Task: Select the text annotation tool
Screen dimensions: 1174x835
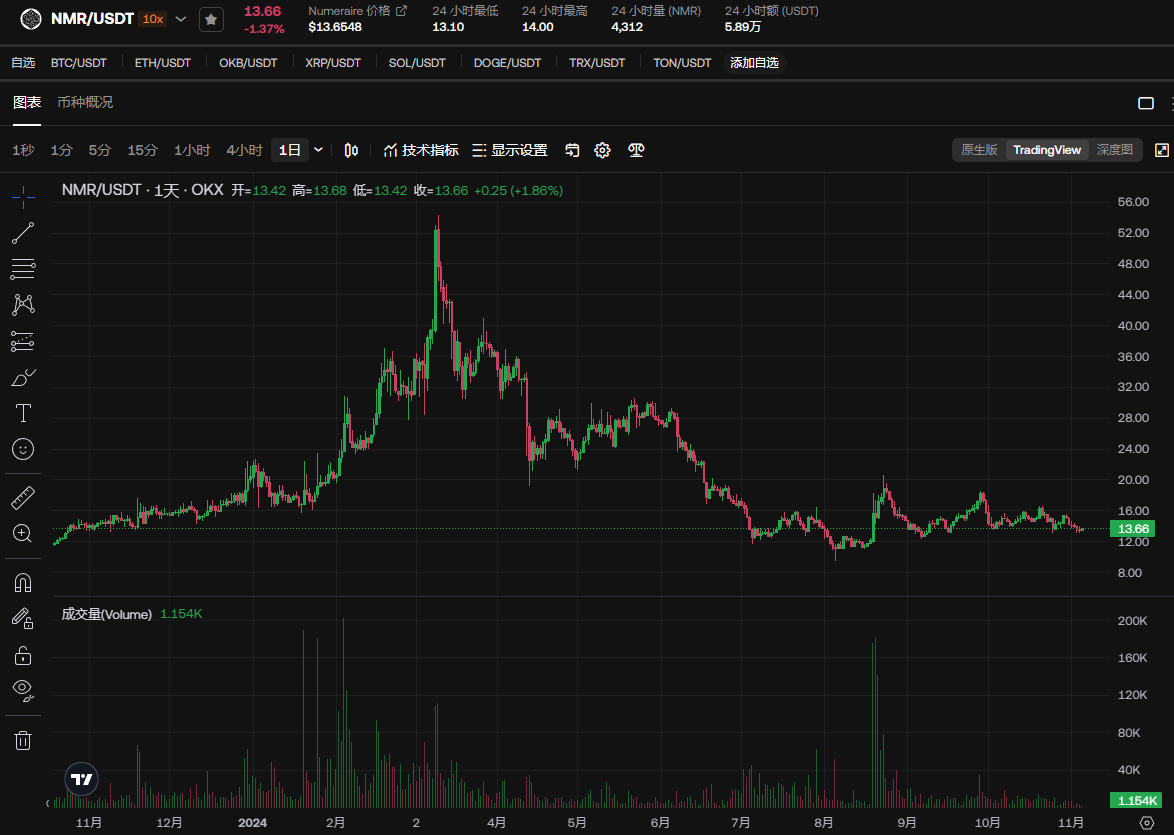Action: coord(23,413)
